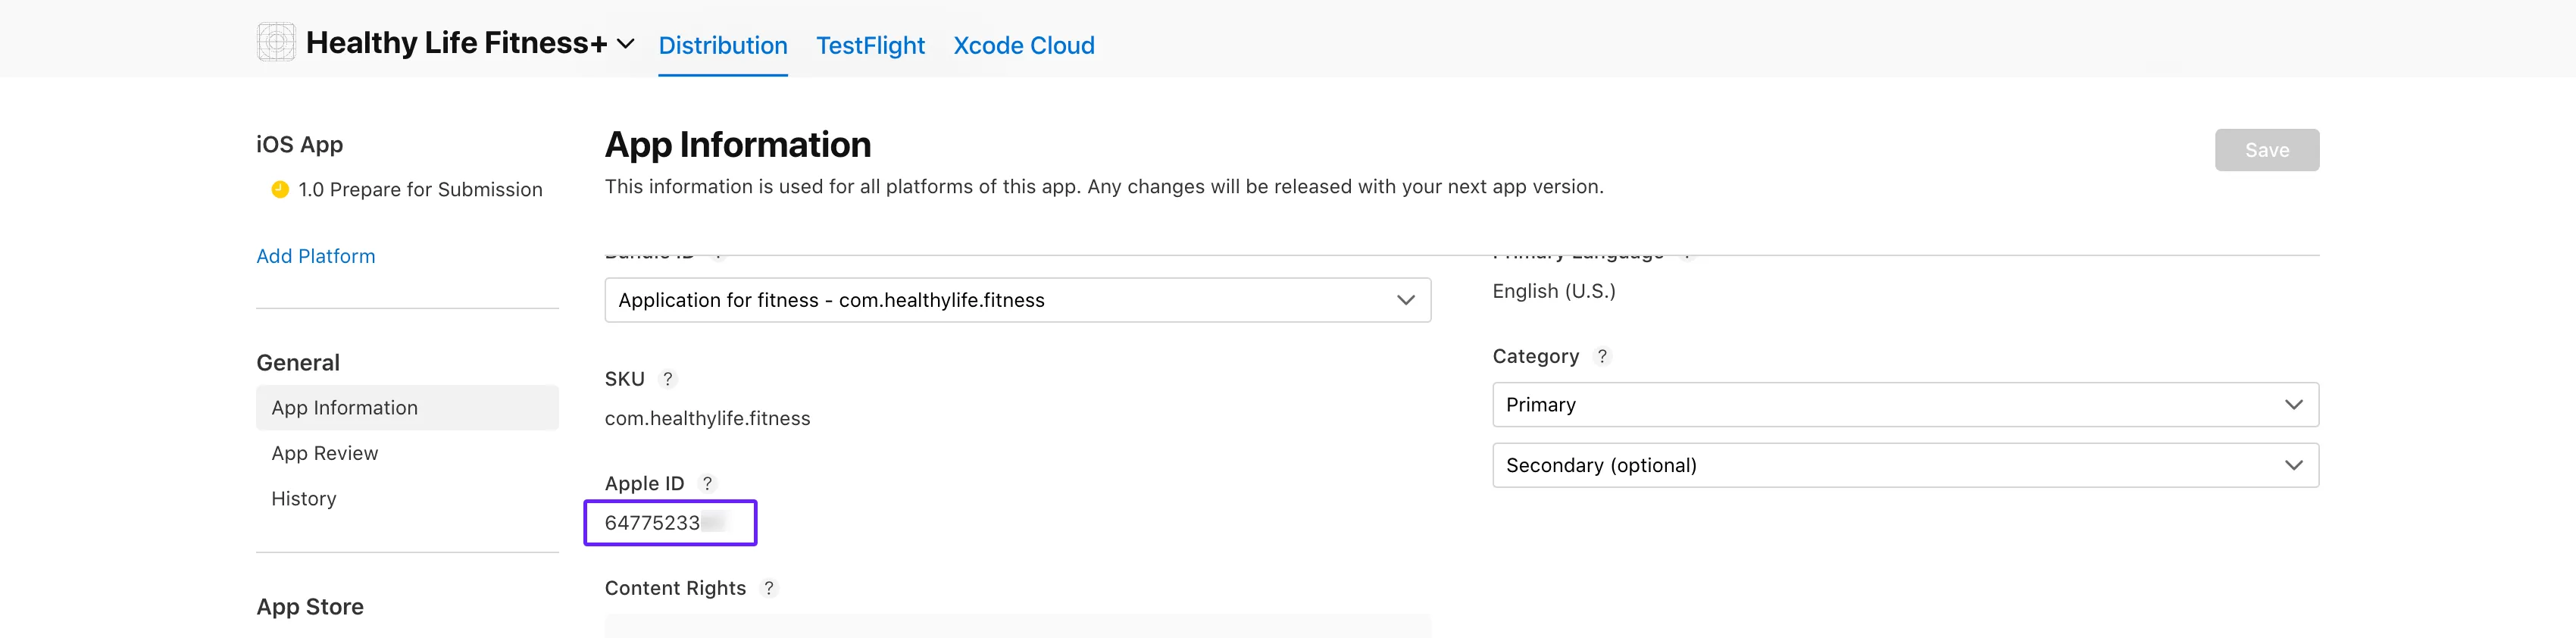Click the Content Rights question mark icon
Image resolution: width=2576 pixels, height=638 pixels.
(x=768, y=588)
